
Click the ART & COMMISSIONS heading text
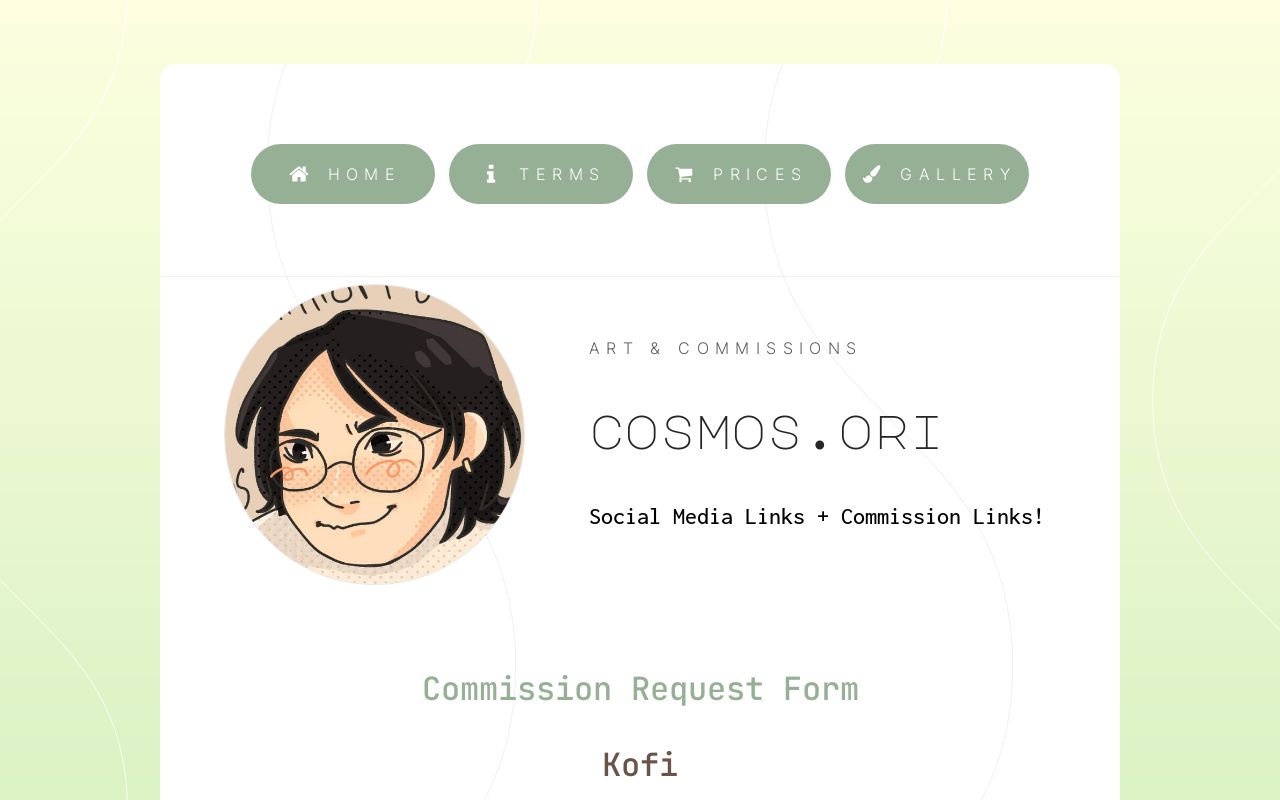pos(725,348)
